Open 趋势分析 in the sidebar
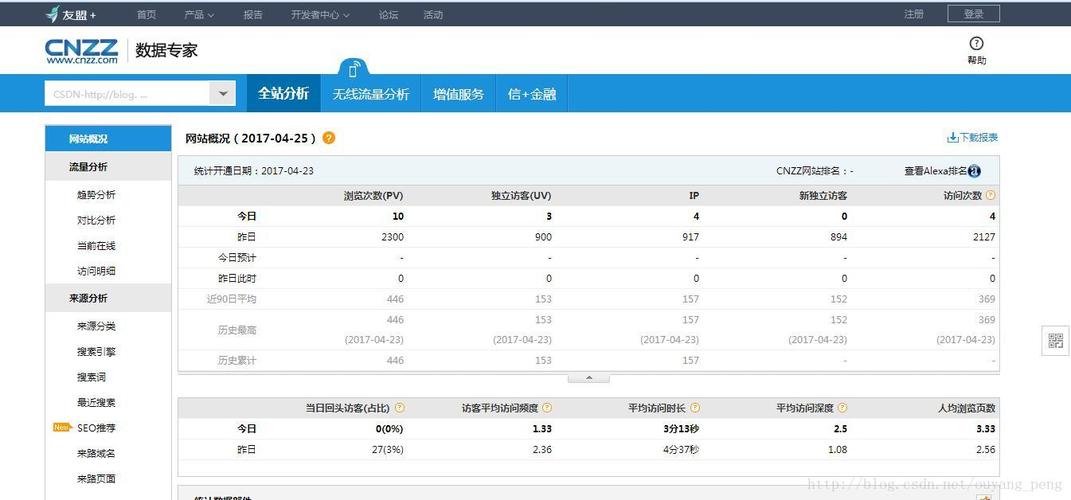Image resolution: width=1071 pixels, height=500 pixels. click(x=96, y=195)
